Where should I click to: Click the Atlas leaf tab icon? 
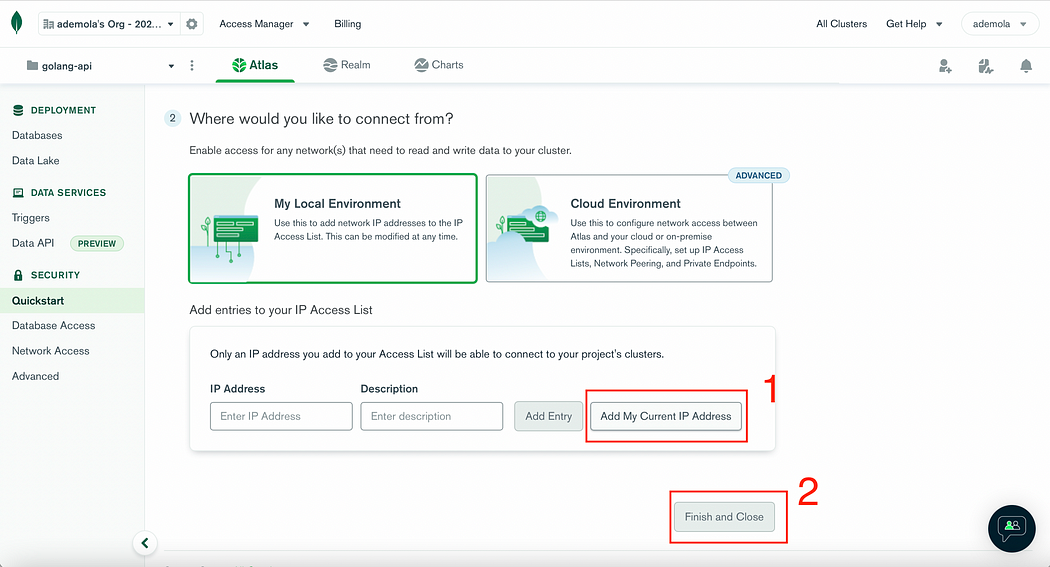tap(239, 65)
